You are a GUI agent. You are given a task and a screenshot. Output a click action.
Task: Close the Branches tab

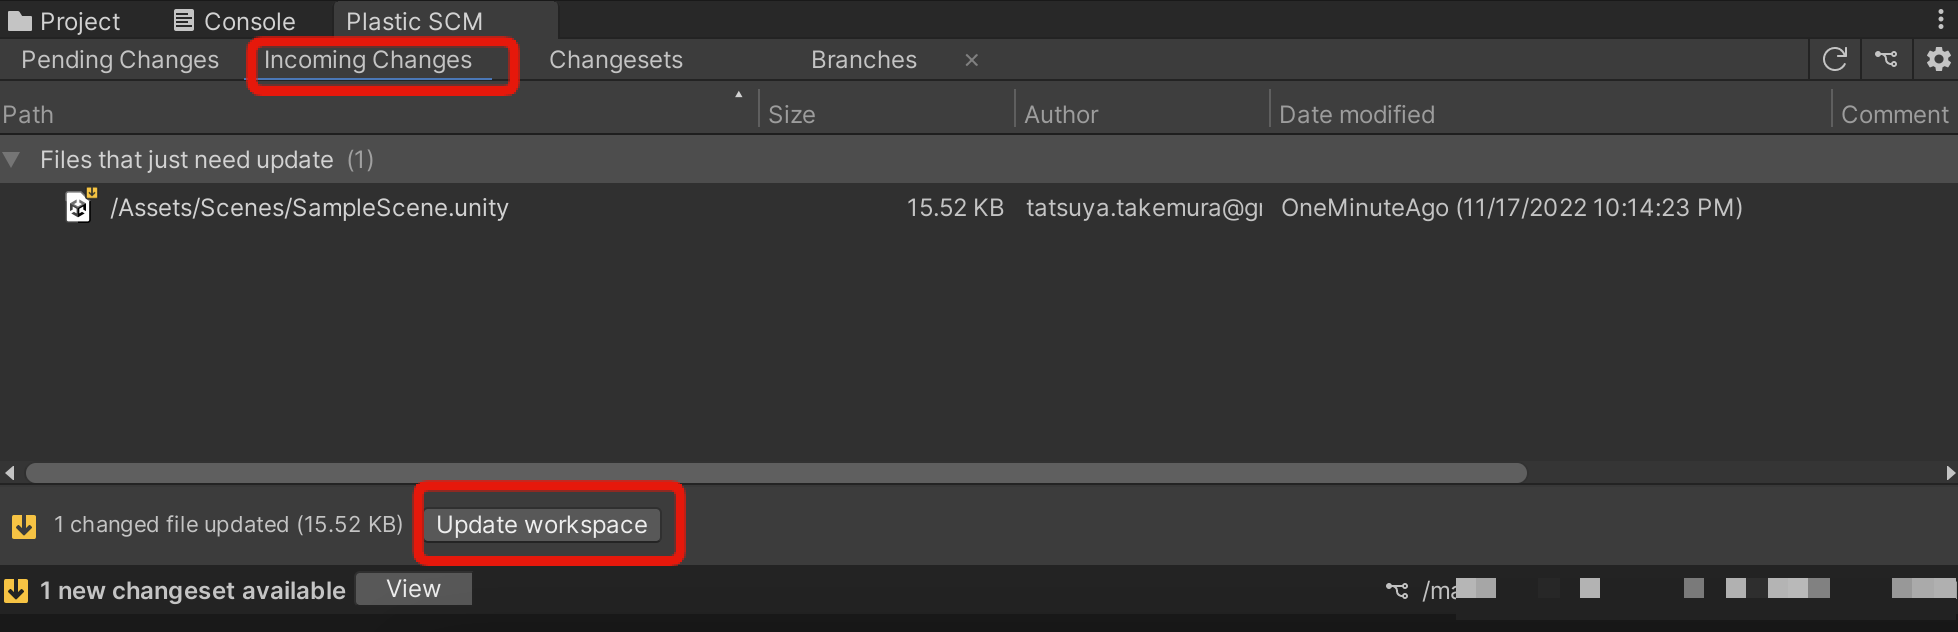pos(971,60)
